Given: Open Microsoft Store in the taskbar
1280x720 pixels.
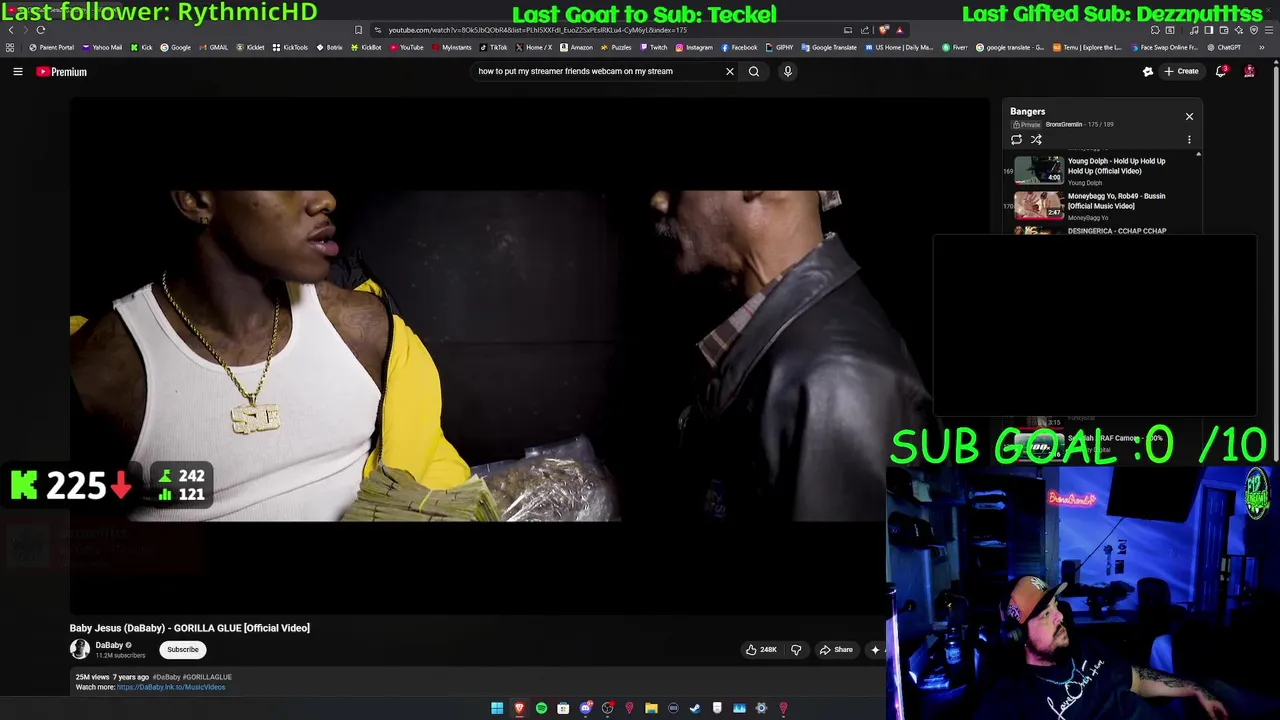Looking at the screenshot, I should coord(563,708).
